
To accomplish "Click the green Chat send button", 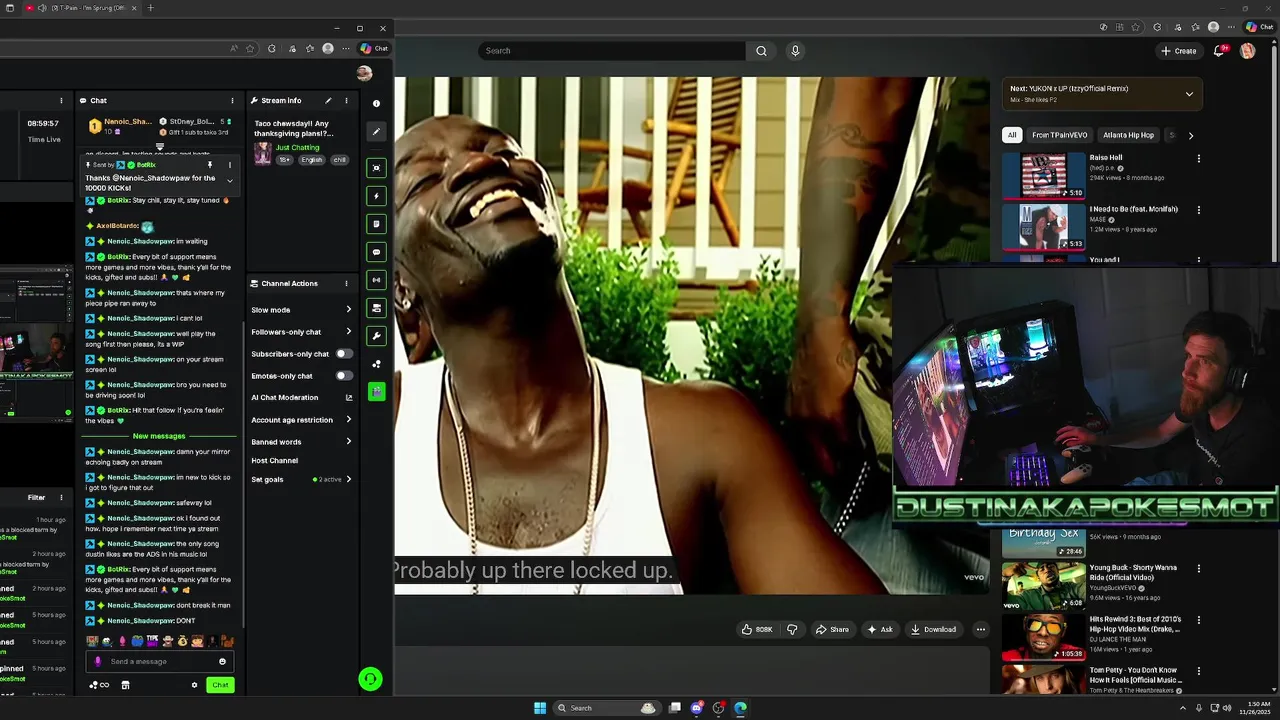I will [220, 685].
